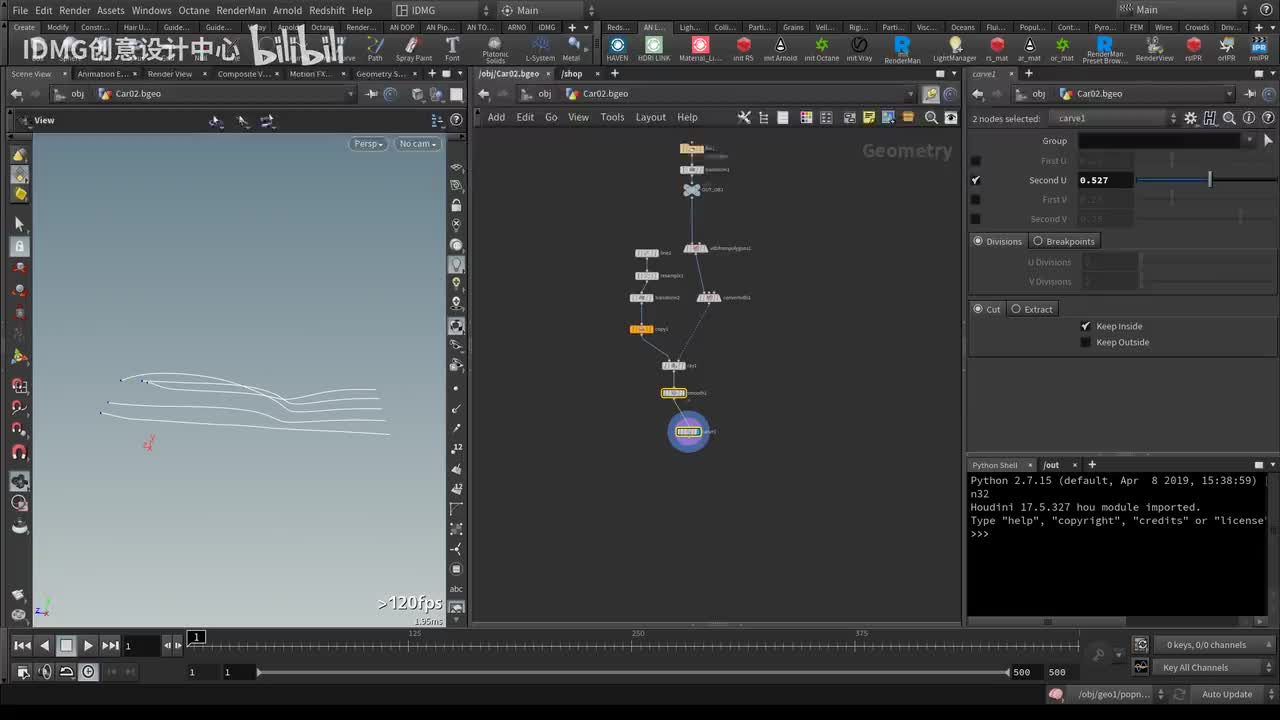Enable the Second V checkbox
The width and height of the screenshot is (1280, 720).
tap(976, 219)
